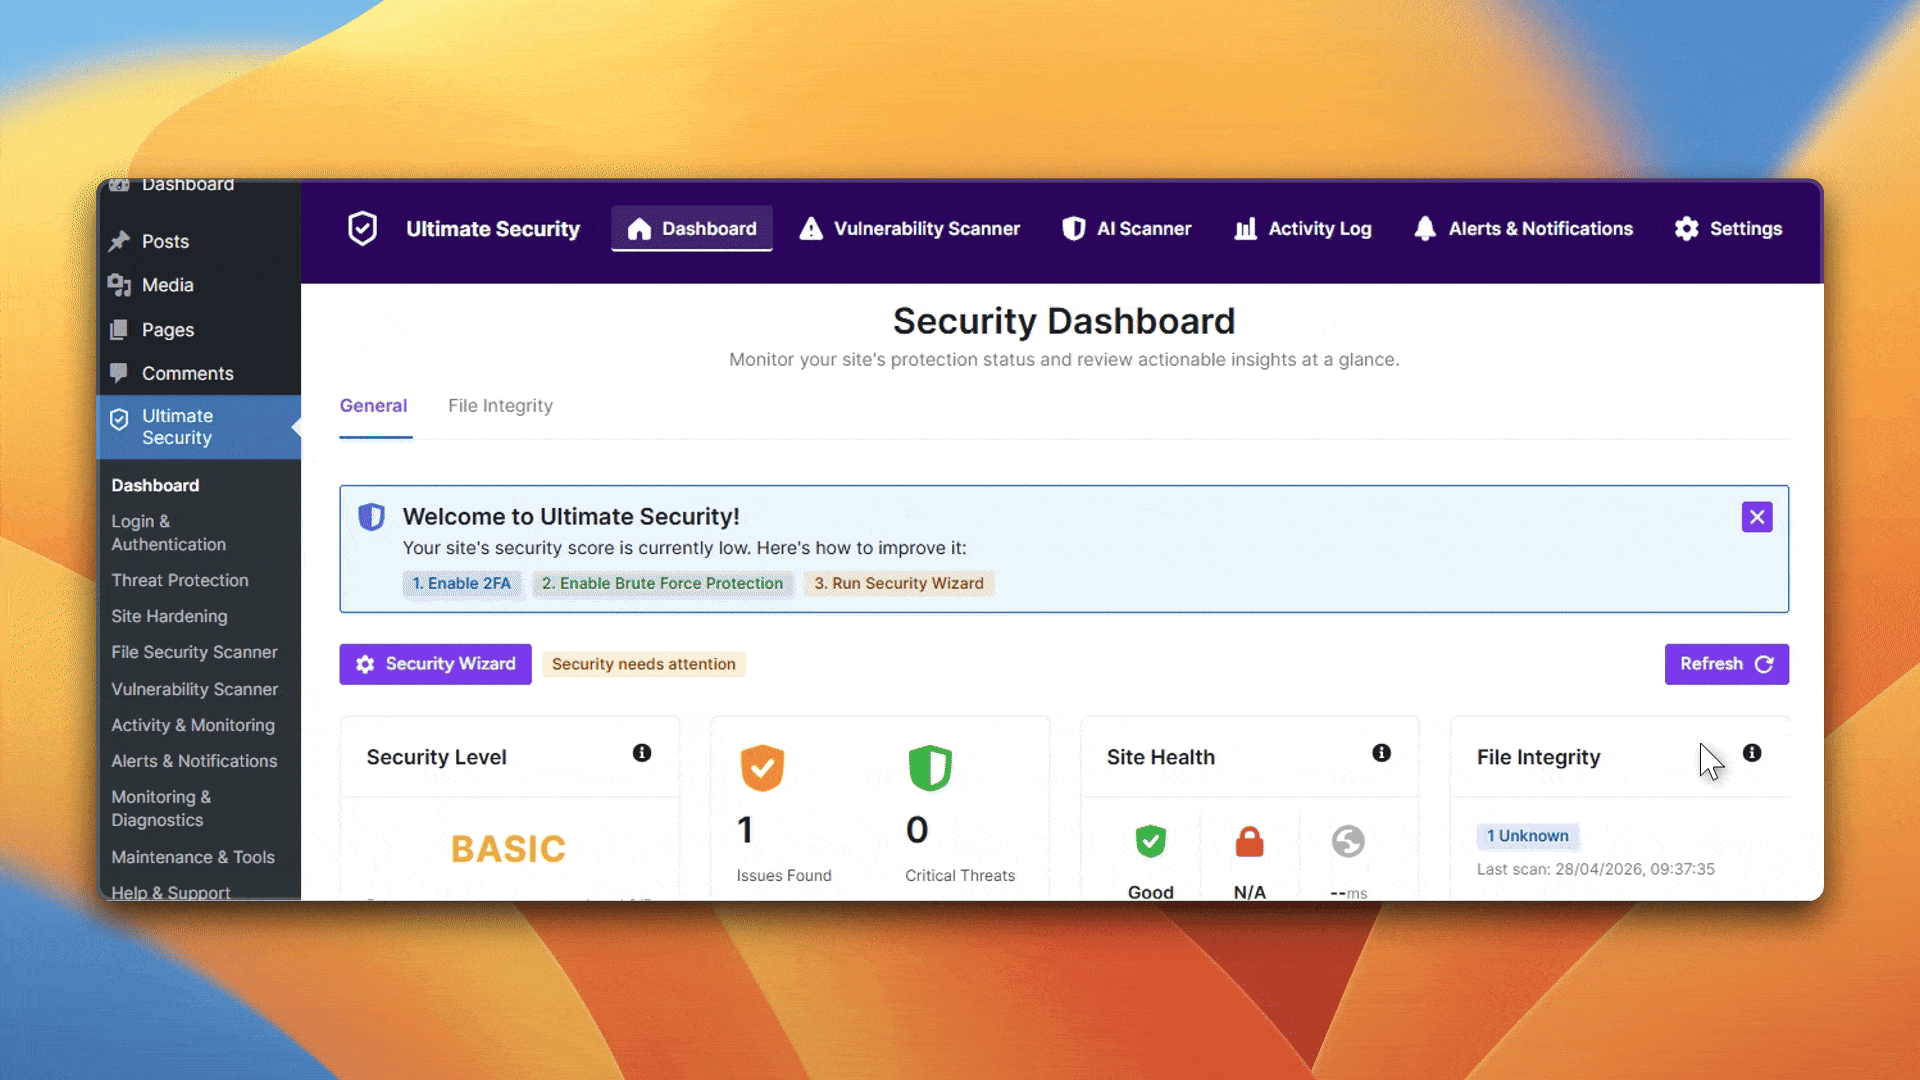
Task: Click the shield icon next to AI Scanner
Action: (1073, 229)
